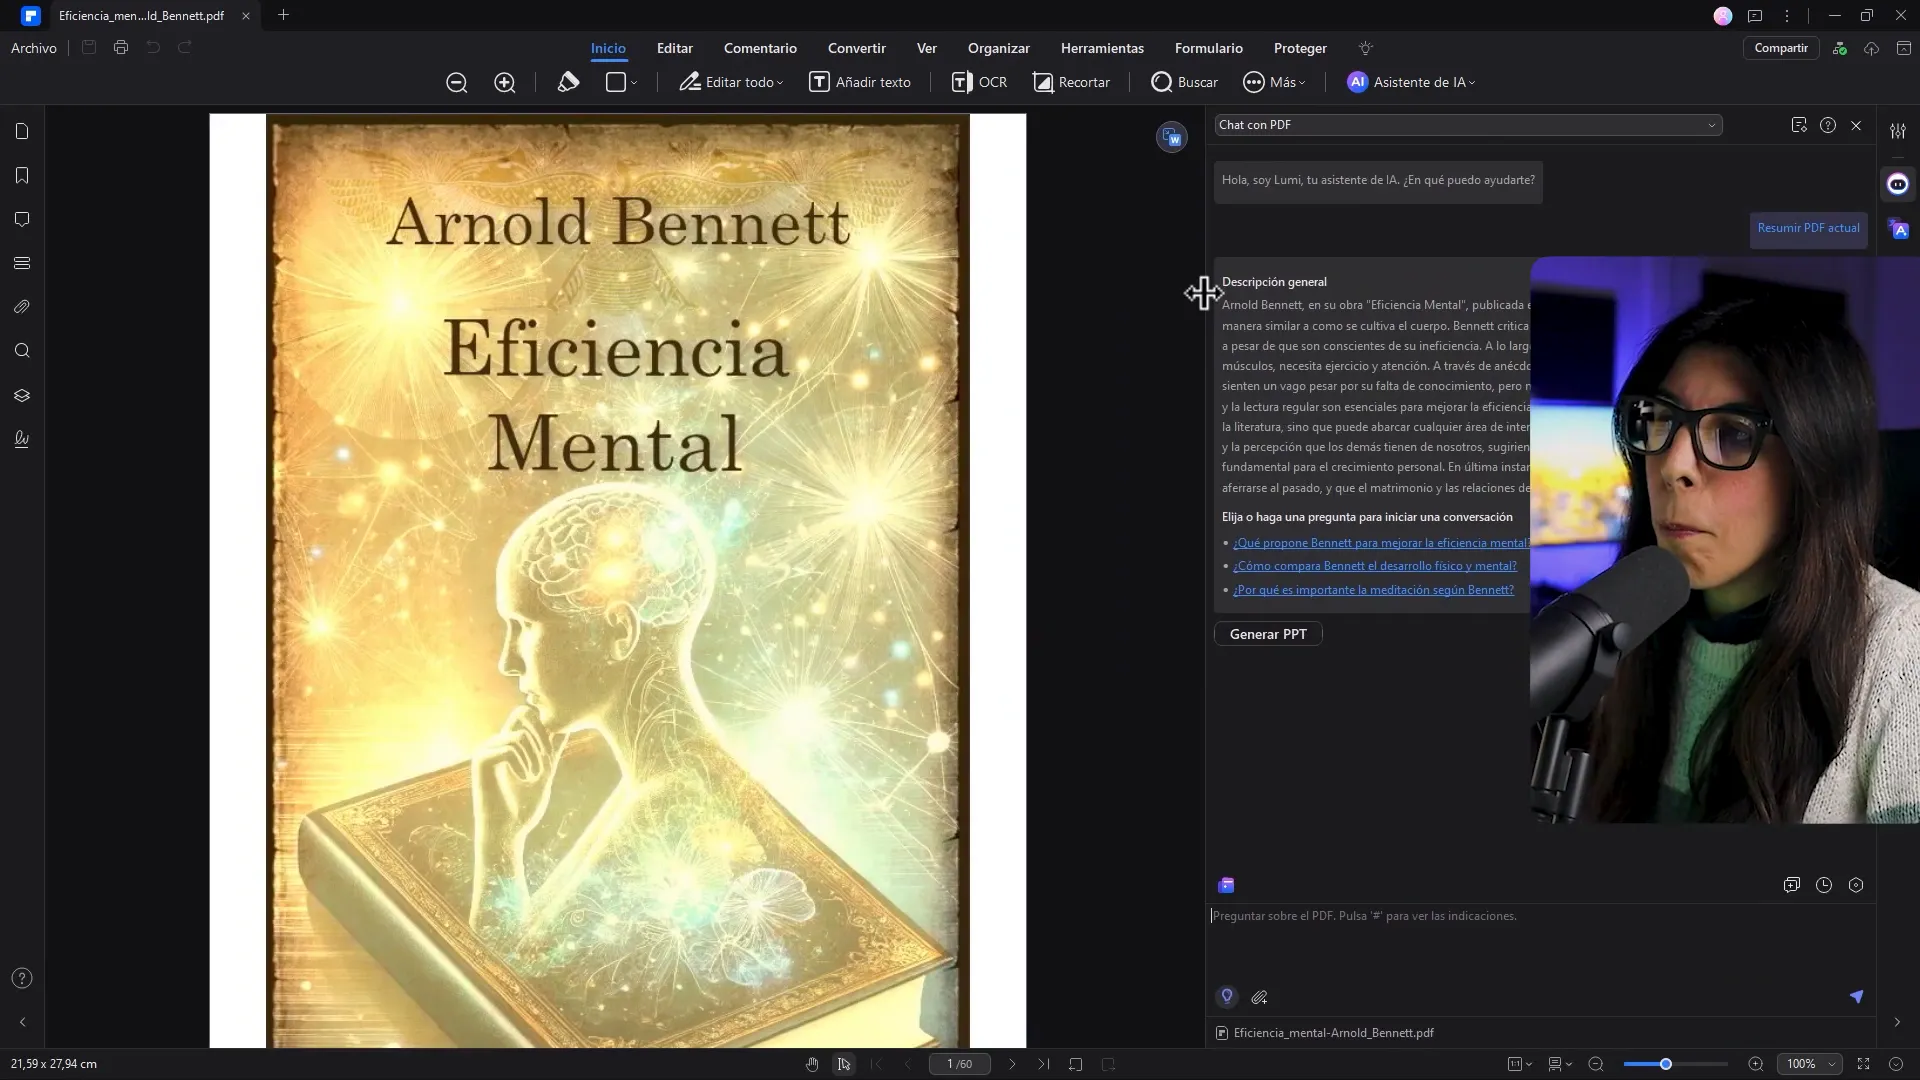This screenshot has height=1080, width=1920.
Task: Open a new tab with plus button
Action: [x=283, y=15]
